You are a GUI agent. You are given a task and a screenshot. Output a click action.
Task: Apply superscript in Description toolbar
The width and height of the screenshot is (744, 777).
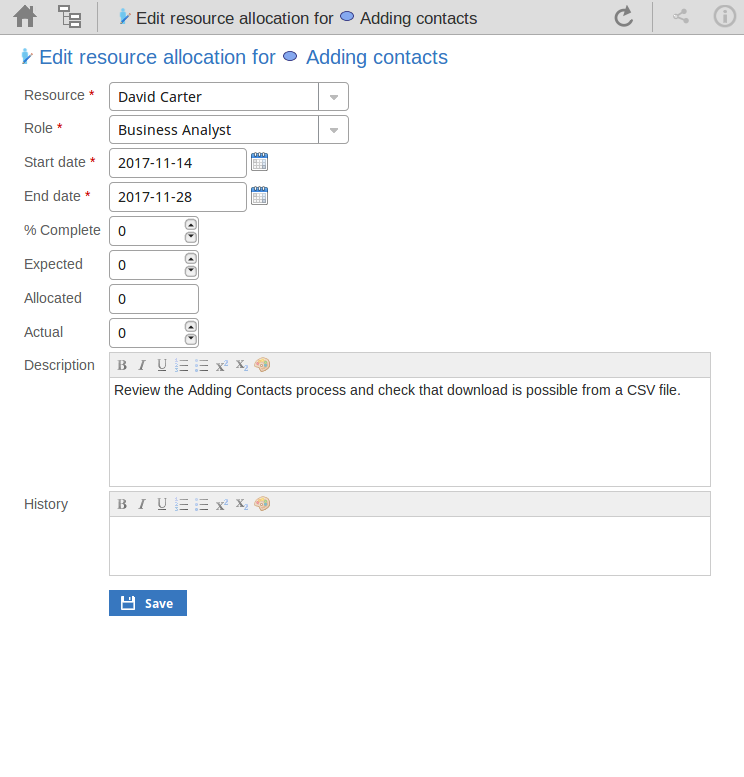coord(222,365)
